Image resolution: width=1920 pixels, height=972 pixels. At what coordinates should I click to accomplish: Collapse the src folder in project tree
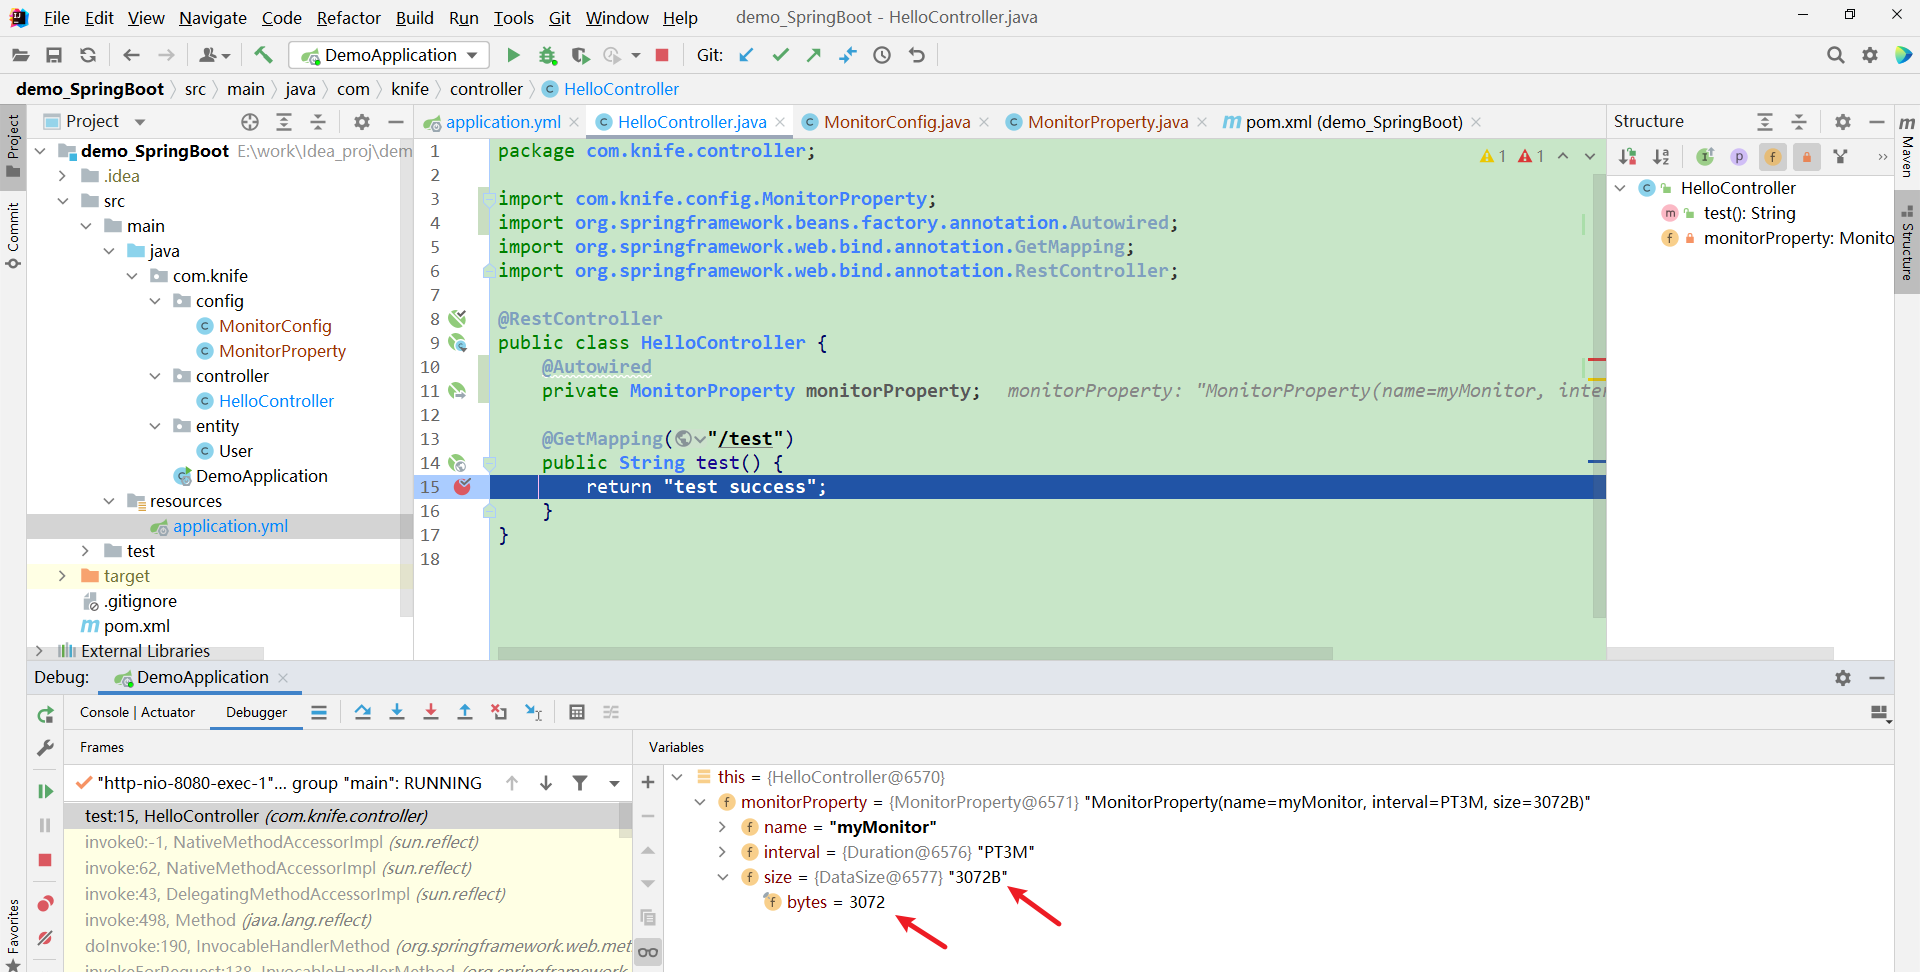coord(62,201)
